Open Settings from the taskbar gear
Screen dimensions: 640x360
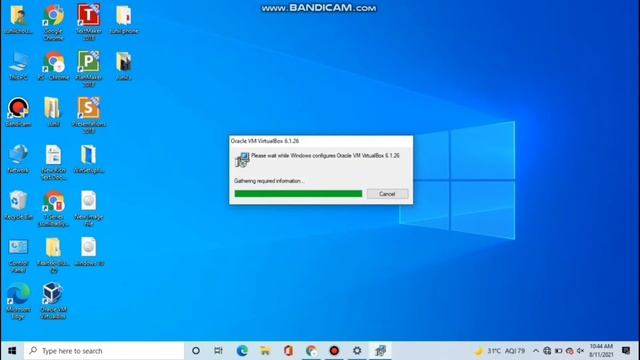pyautogui.click(x=357, y=351)
